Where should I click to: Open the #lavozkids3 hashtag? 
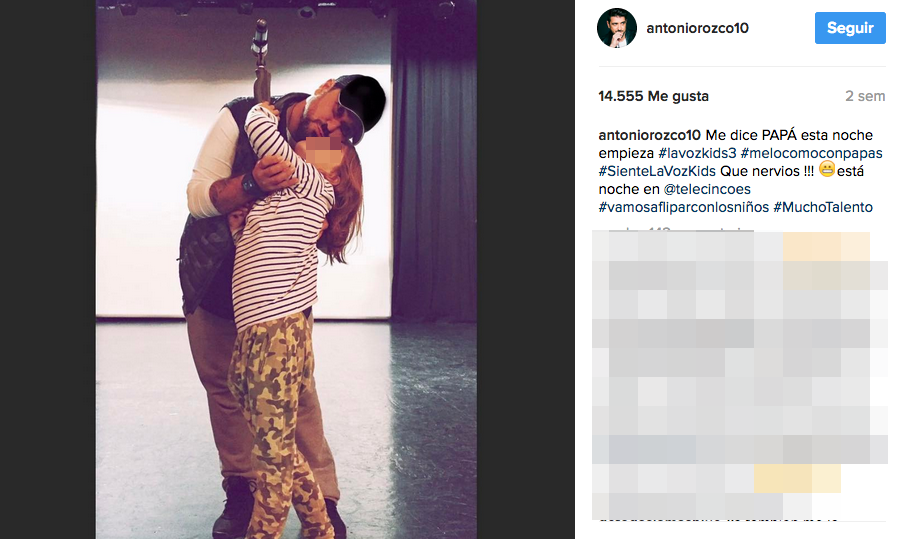click(x=697, y=153)
